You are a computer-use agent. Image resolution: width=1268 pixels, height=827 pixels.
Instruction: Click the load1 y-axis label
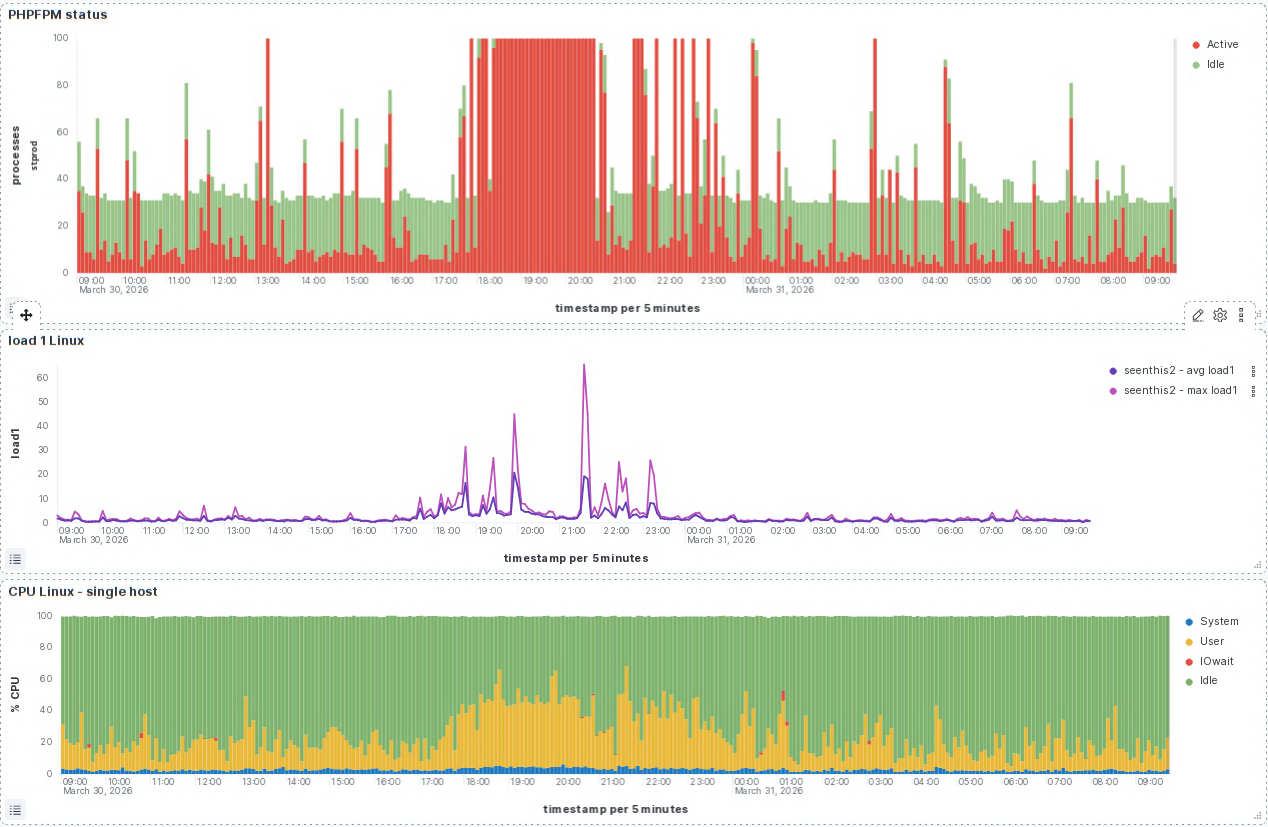[16, 442]
